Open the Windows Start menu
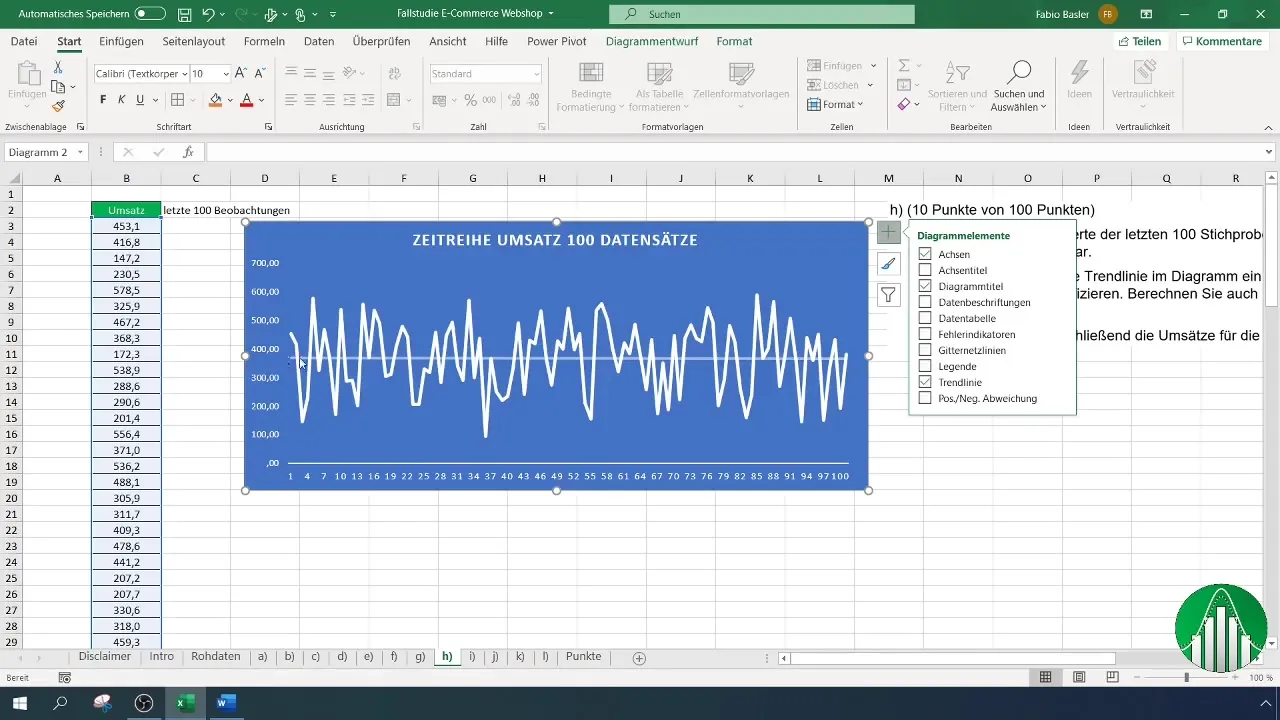This screenshot has width=1280, height=720. pyautogui.click(x=20, y=703)
